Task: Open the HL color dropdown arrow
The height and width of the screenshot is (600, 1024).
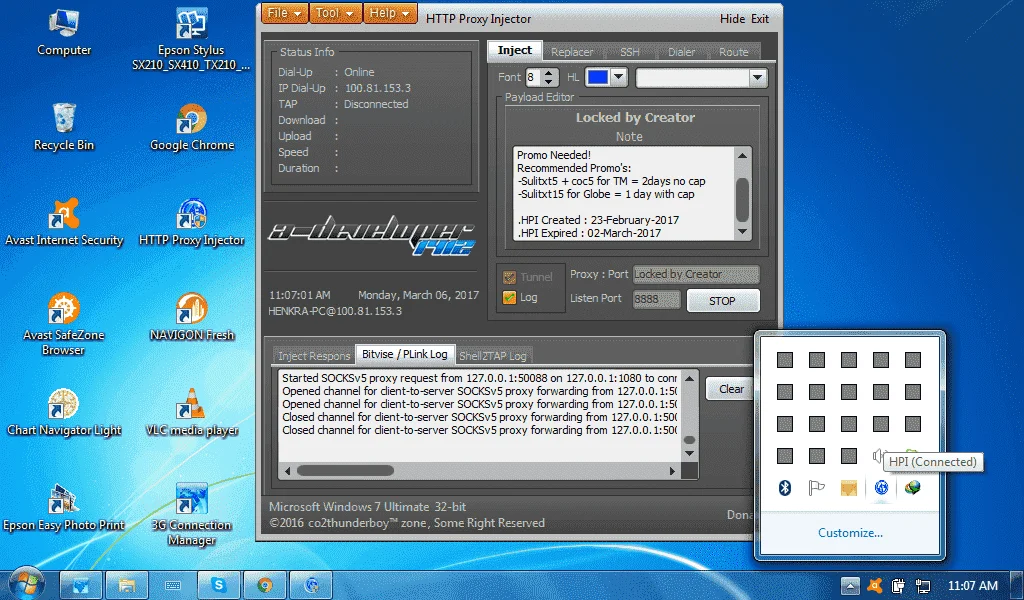Action: click(618, 77)
